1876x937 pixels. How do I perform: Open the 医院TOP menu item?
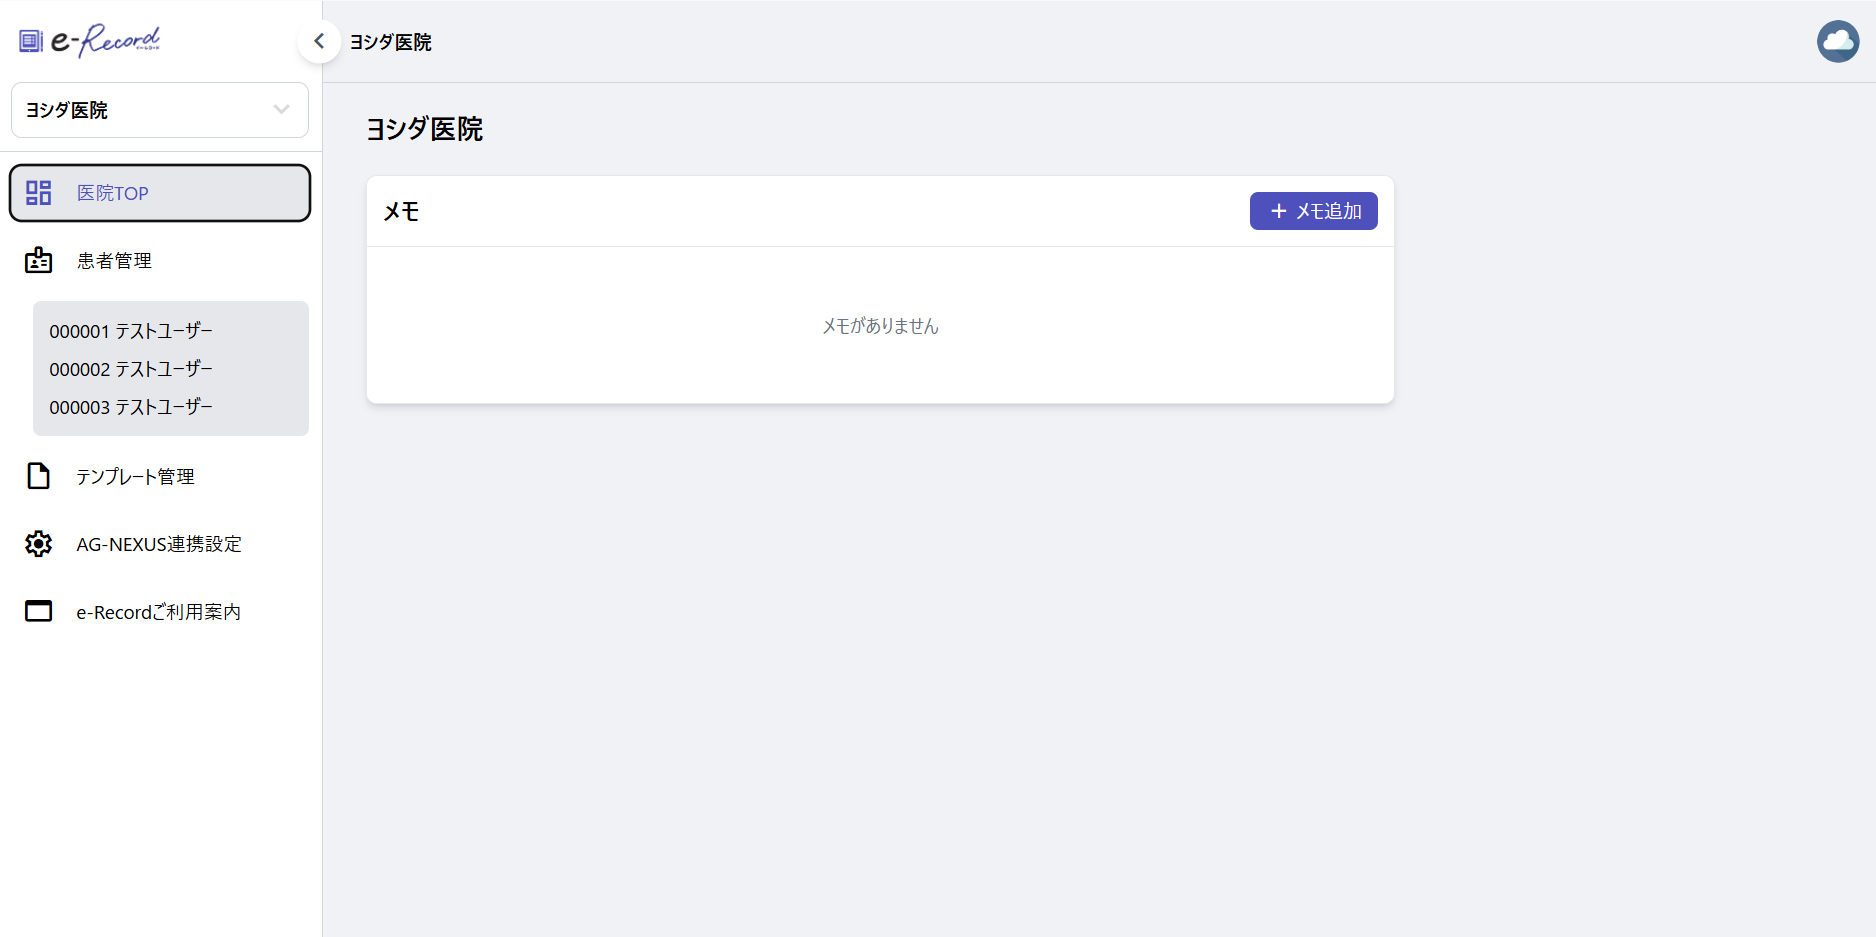tap(160, 193)
